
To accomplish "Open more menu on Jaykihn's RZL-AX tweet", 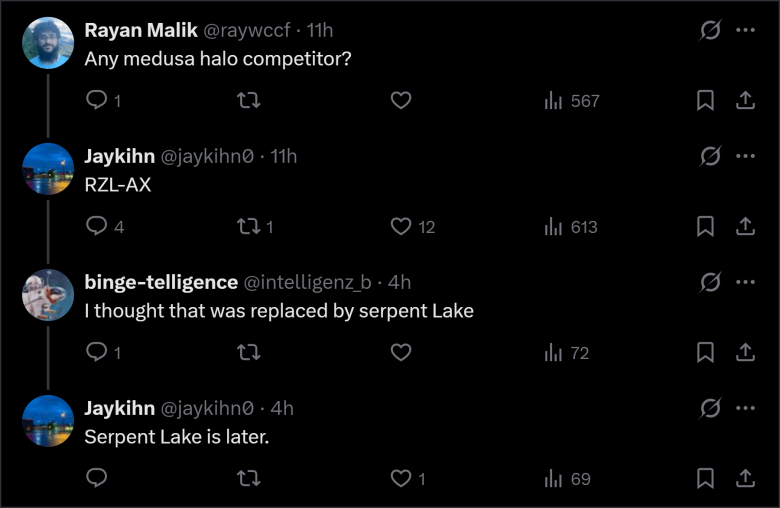I will click(745, 156).
